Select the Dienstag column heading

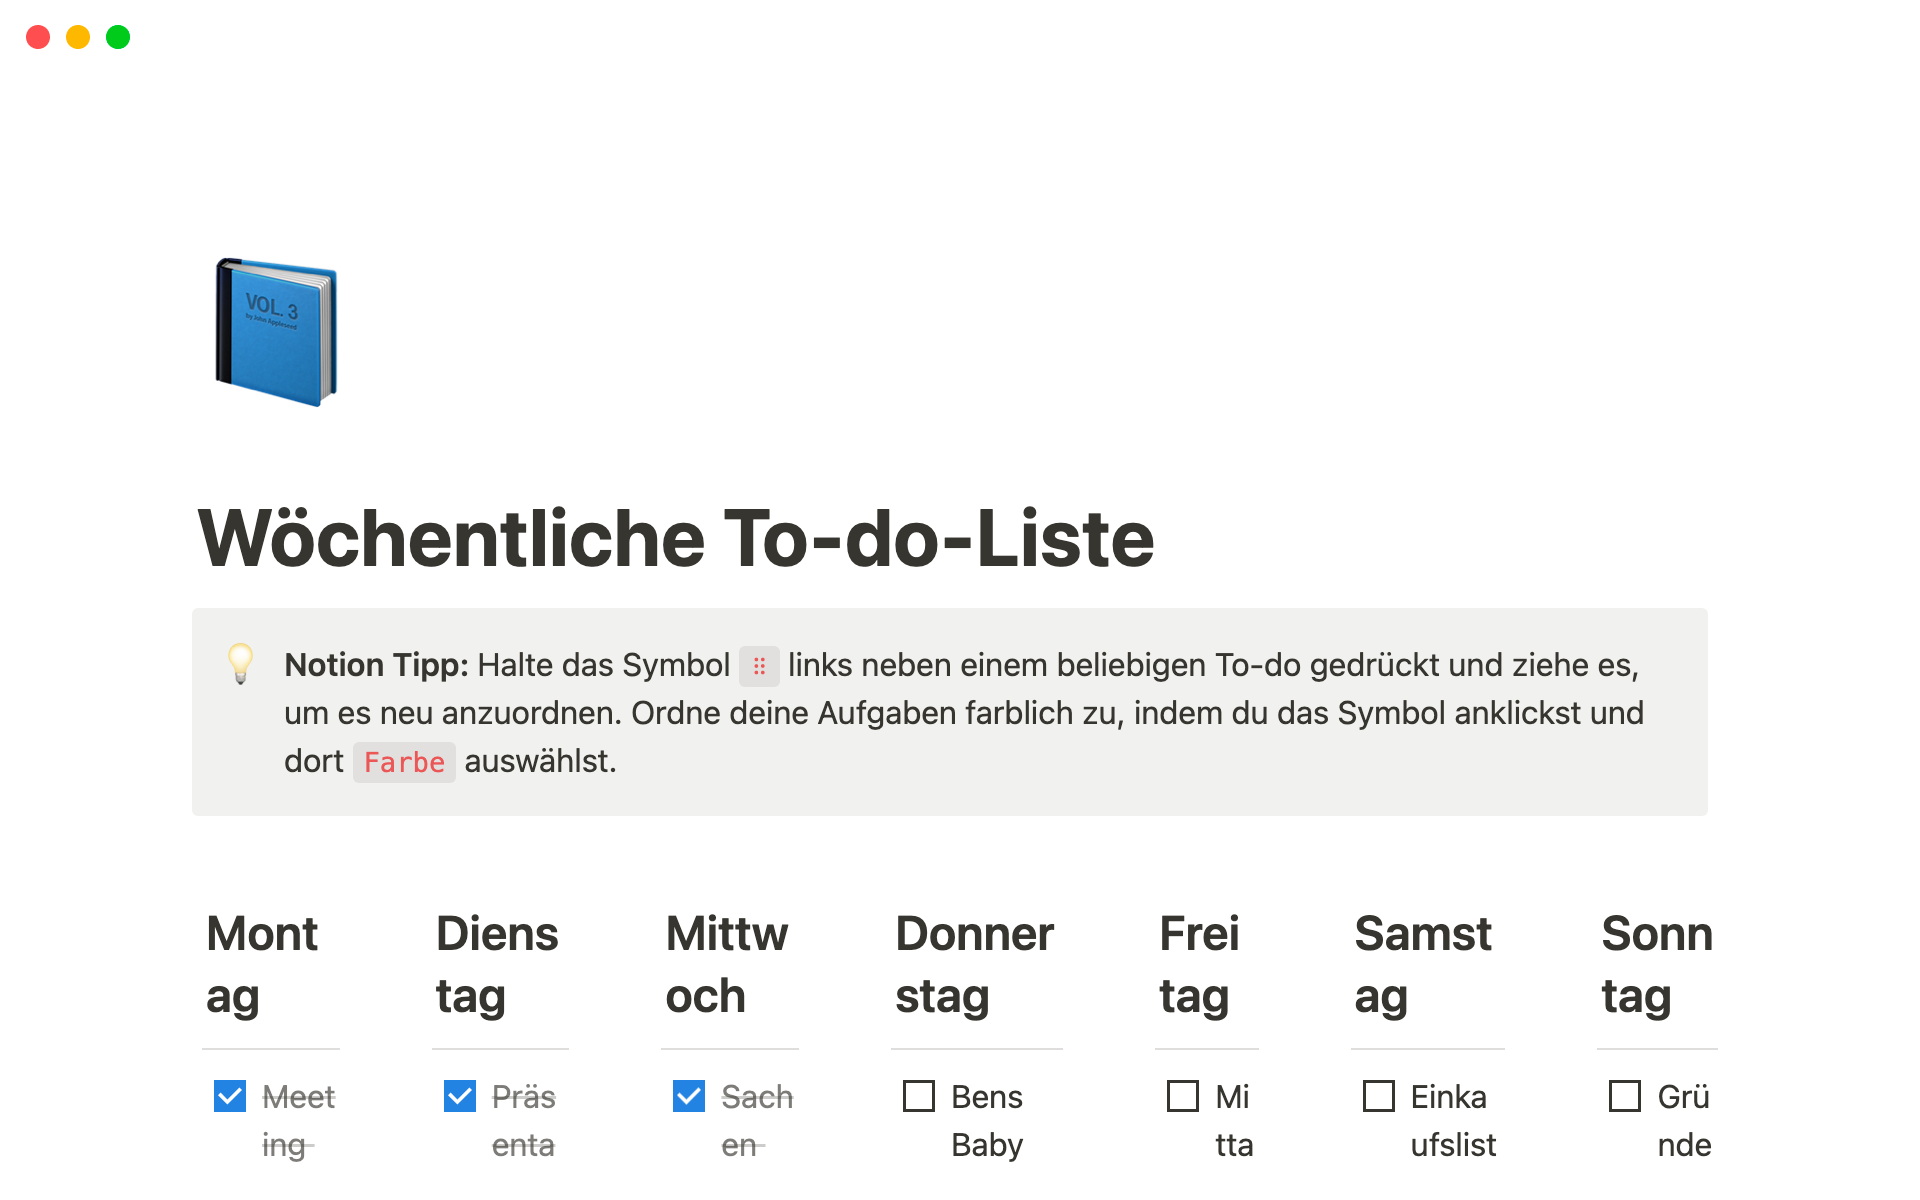tap(497, 964)
